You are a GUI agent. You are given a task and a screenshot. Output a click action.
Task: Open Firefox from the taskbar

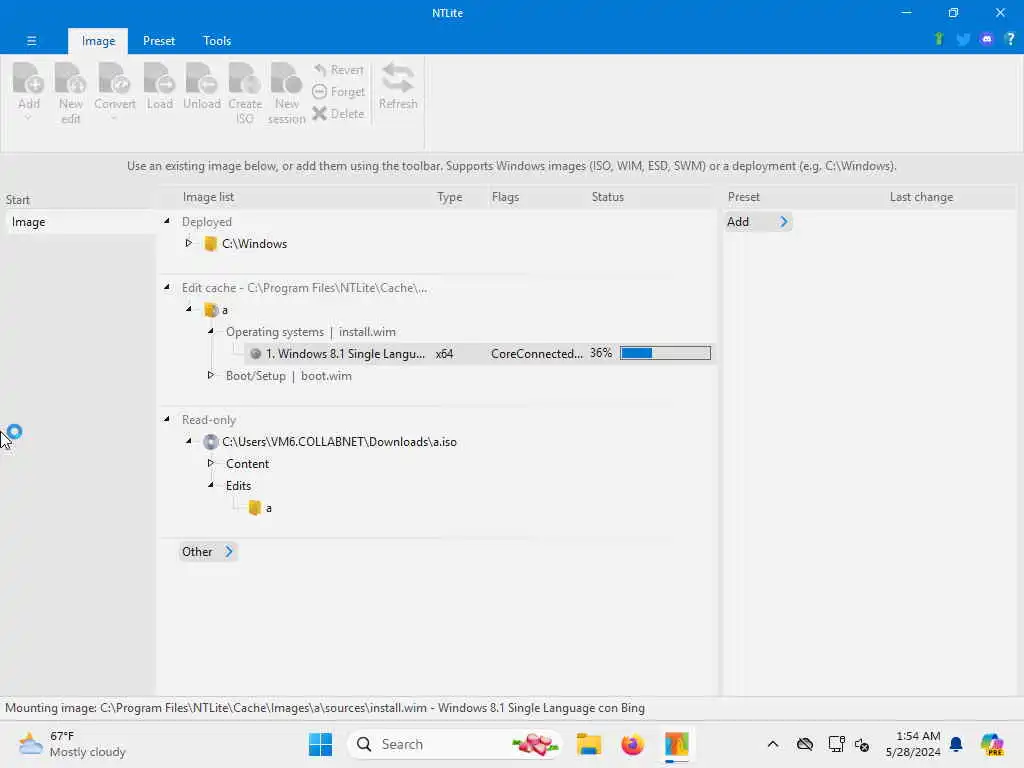(632, 744)
